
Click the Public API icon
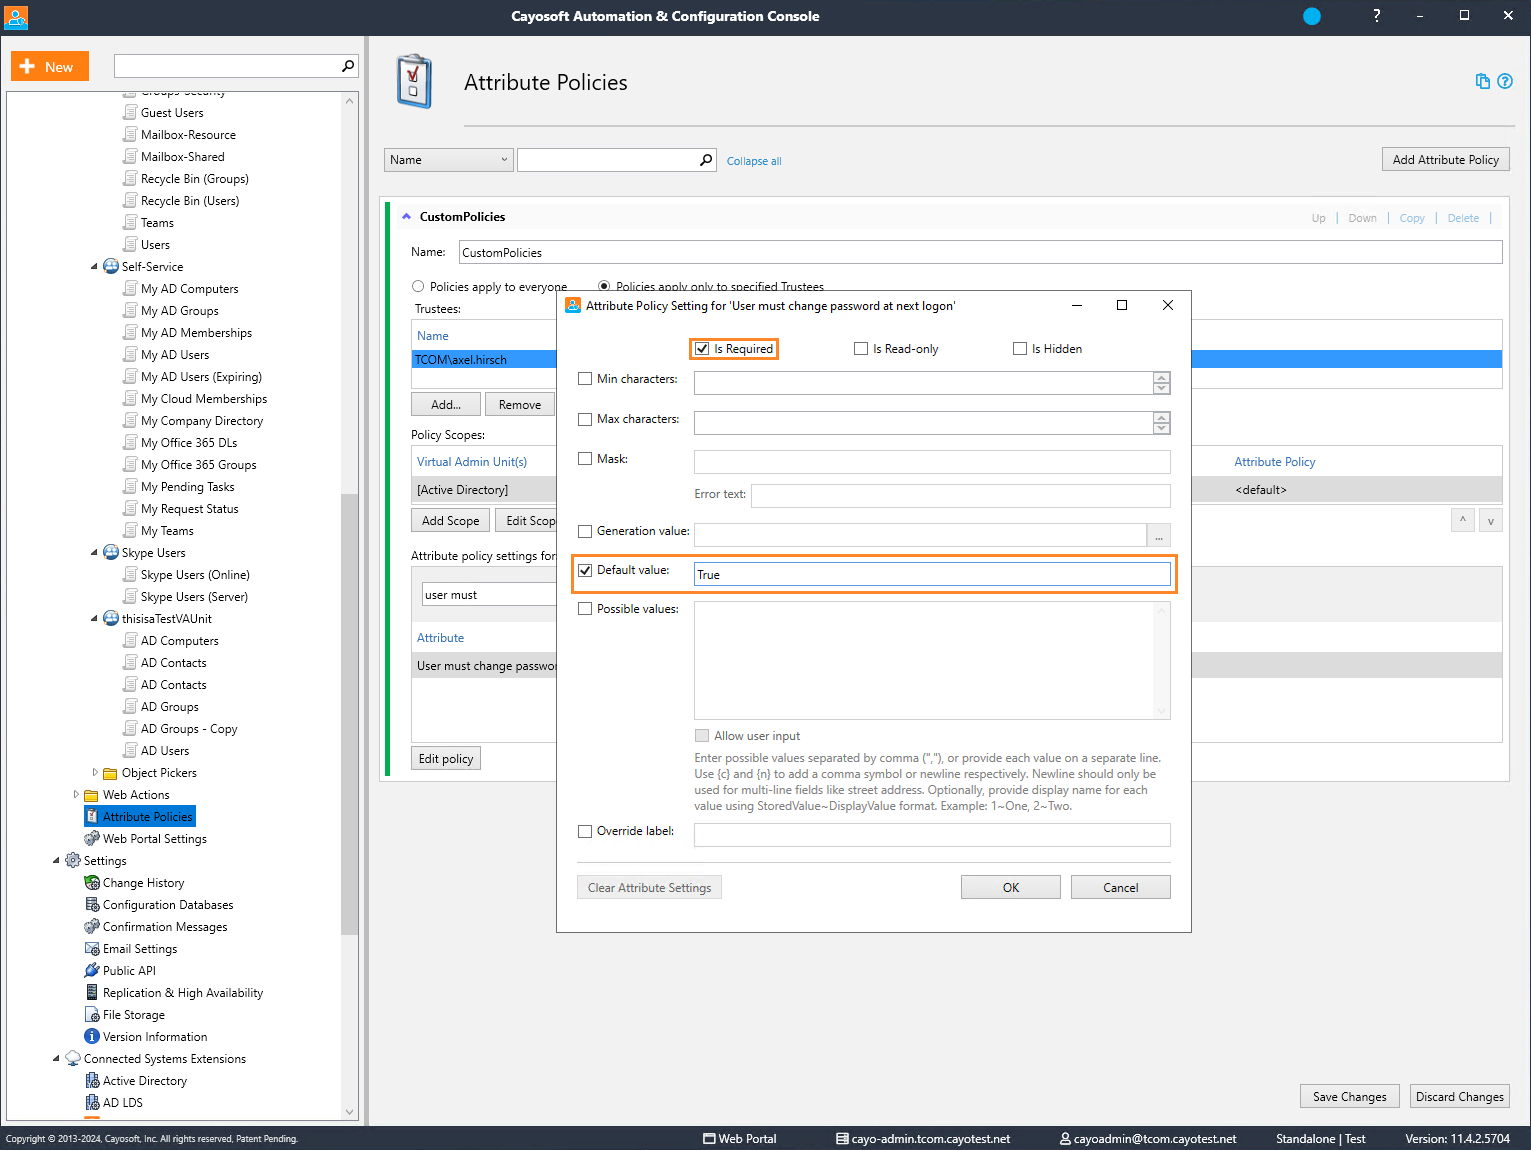coord(92,971)
